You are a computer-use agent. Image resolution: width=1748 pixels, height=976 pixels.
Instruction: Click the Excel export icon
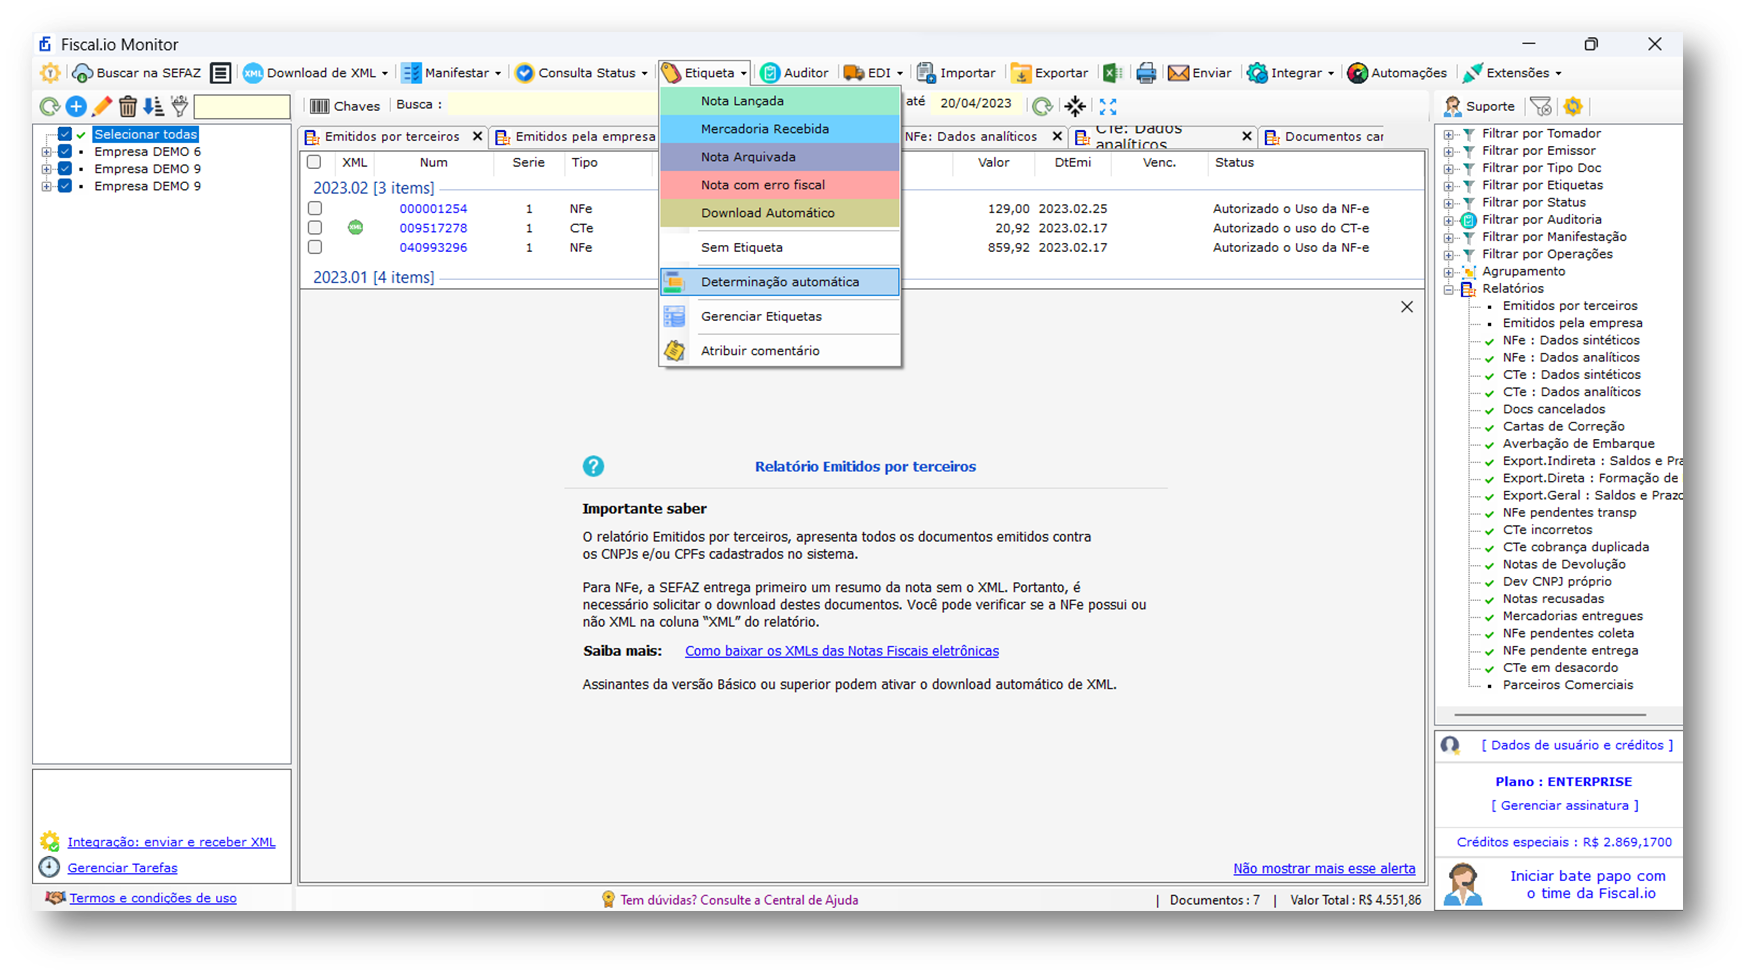point(1112,73)
